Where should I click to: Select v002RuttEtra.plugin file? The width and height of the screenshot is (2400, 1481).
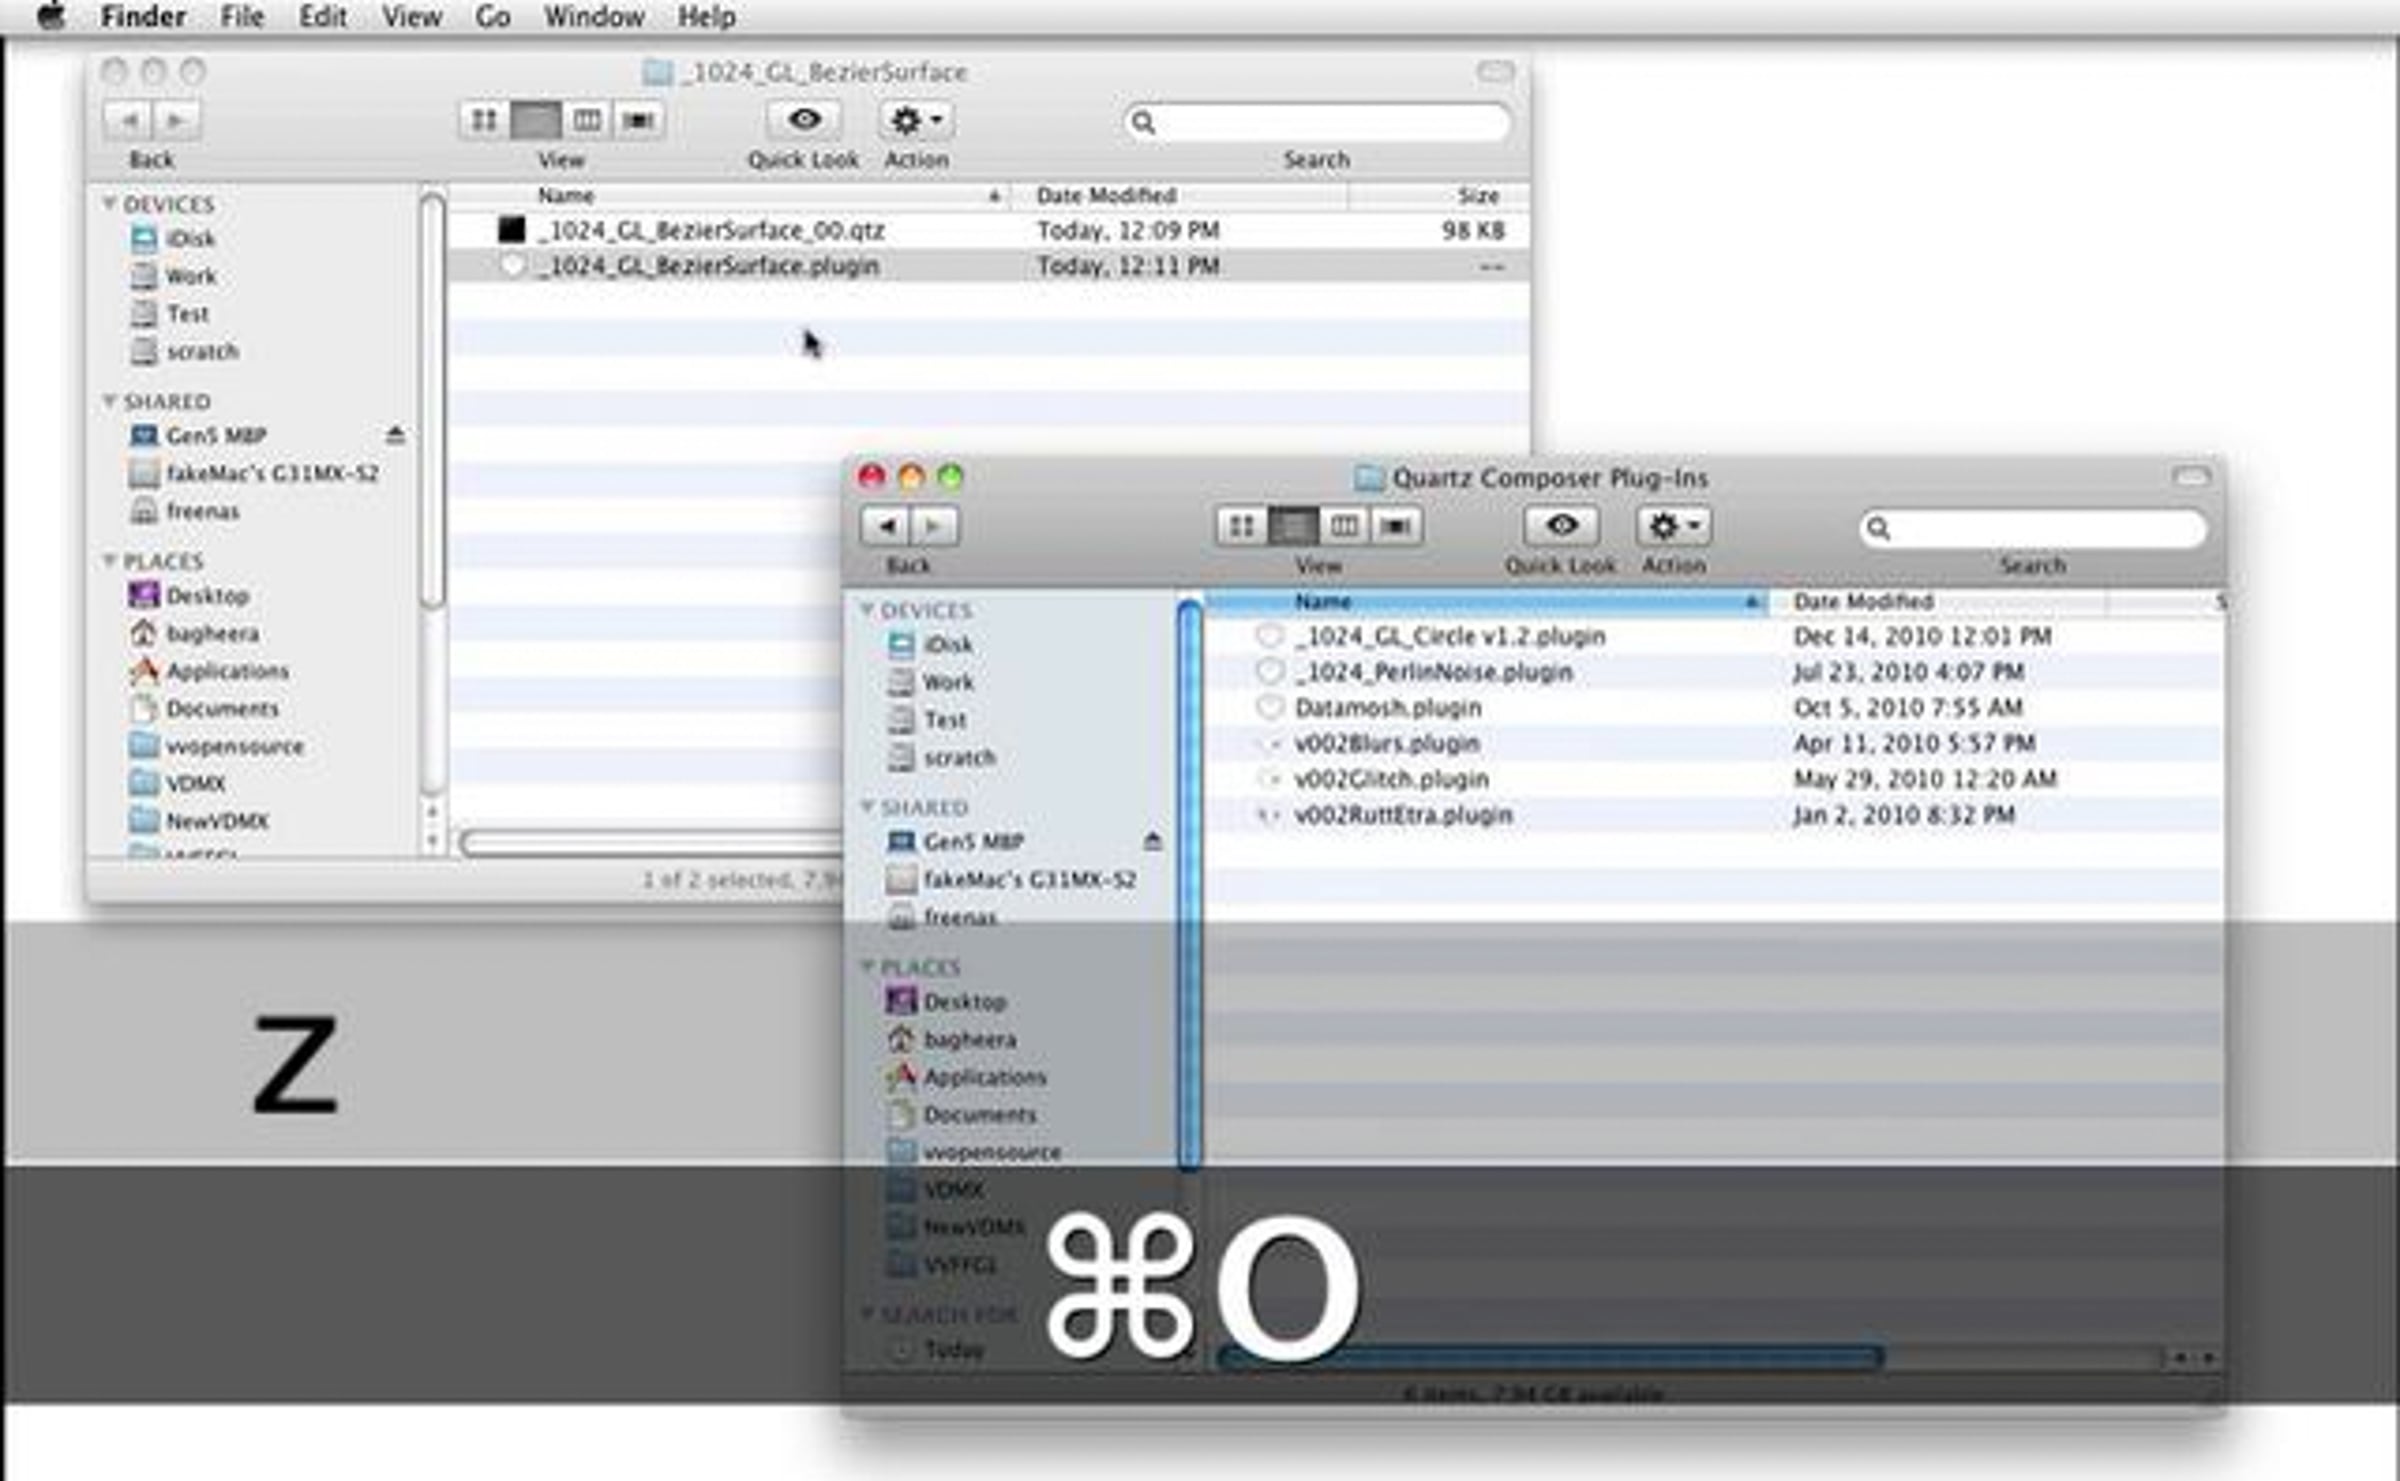(1715, 815)
